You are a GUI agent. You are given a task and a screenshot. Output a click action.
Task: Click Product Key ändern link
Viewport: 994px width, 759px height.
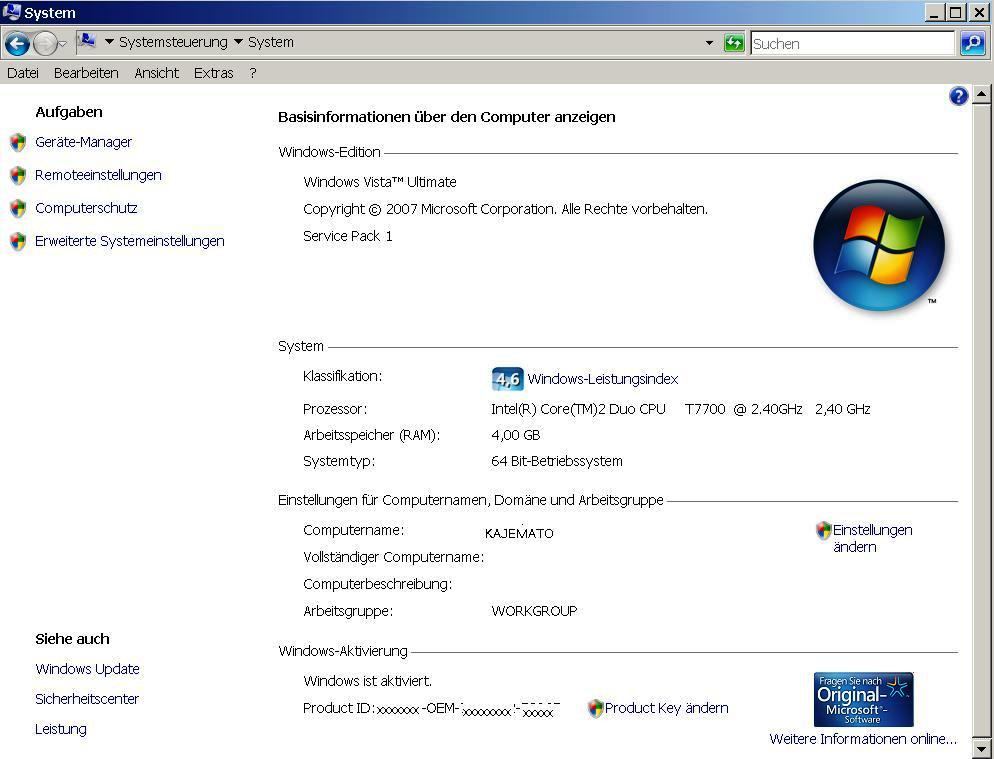[x=666, y=708]
